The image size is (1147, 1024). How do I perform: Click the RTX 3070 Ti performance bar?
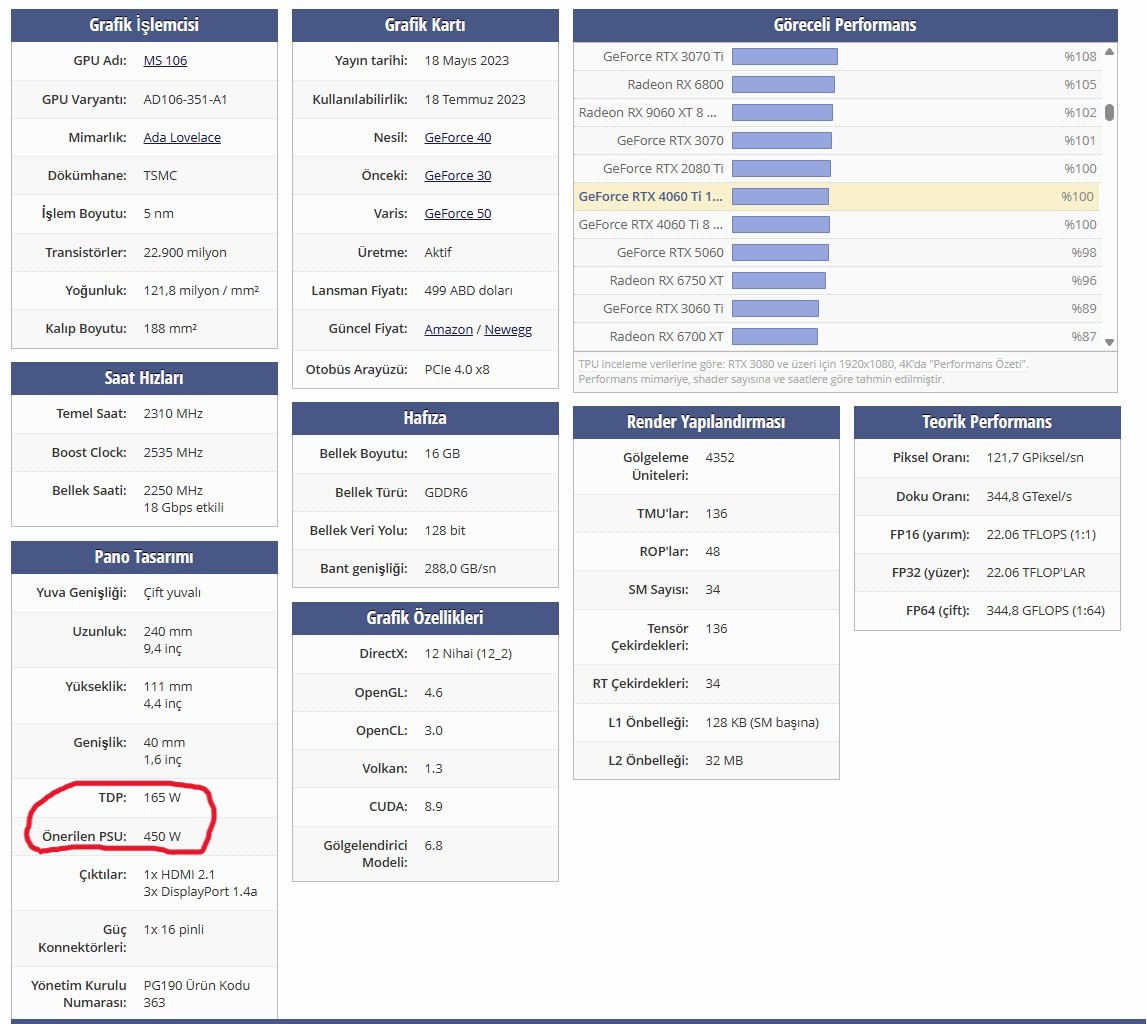[785, 56]
